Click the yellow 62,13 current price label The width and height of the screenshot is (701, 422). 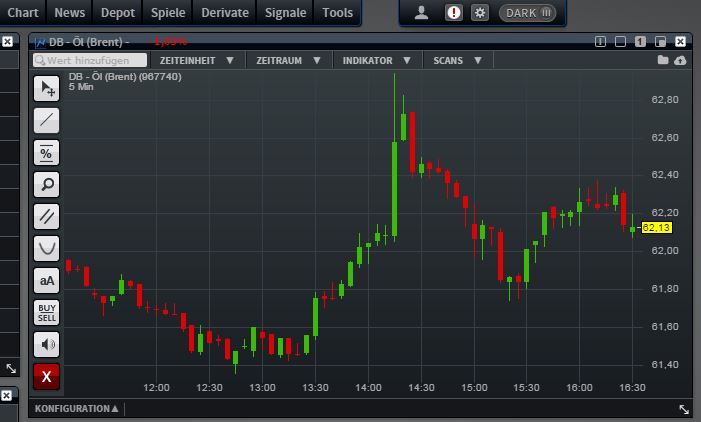pos(656,228)
